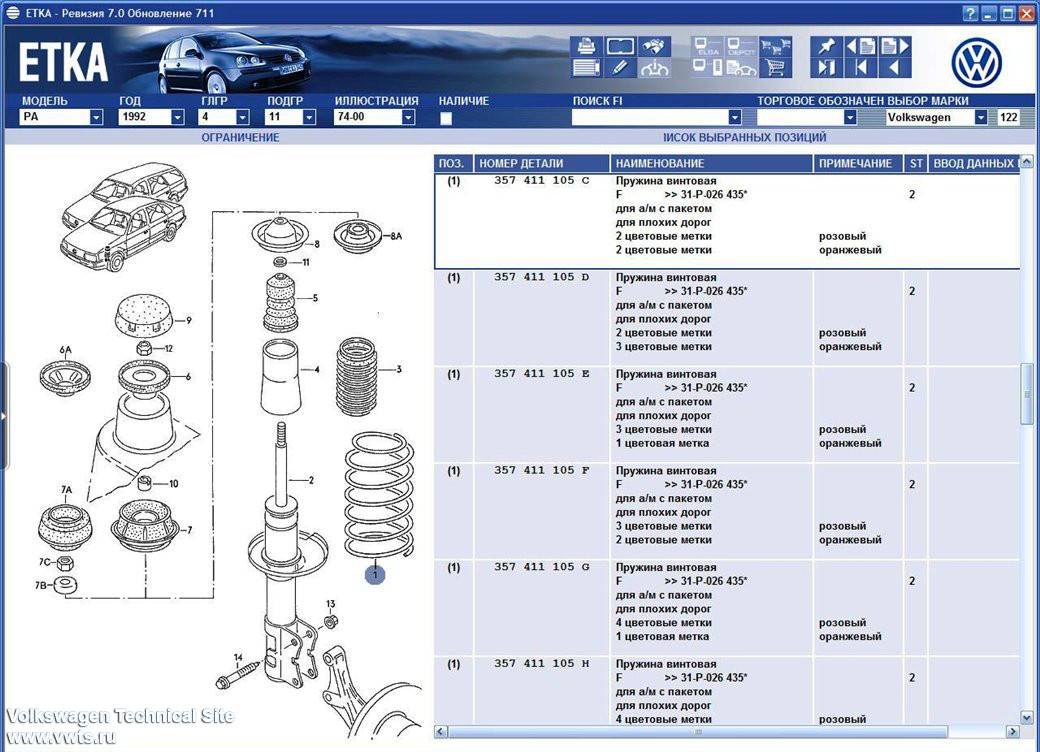Image resolution: width=1040 pixels, height=752 pixels.
Task: Click the pencil edit icon
Action: (620, 67)
